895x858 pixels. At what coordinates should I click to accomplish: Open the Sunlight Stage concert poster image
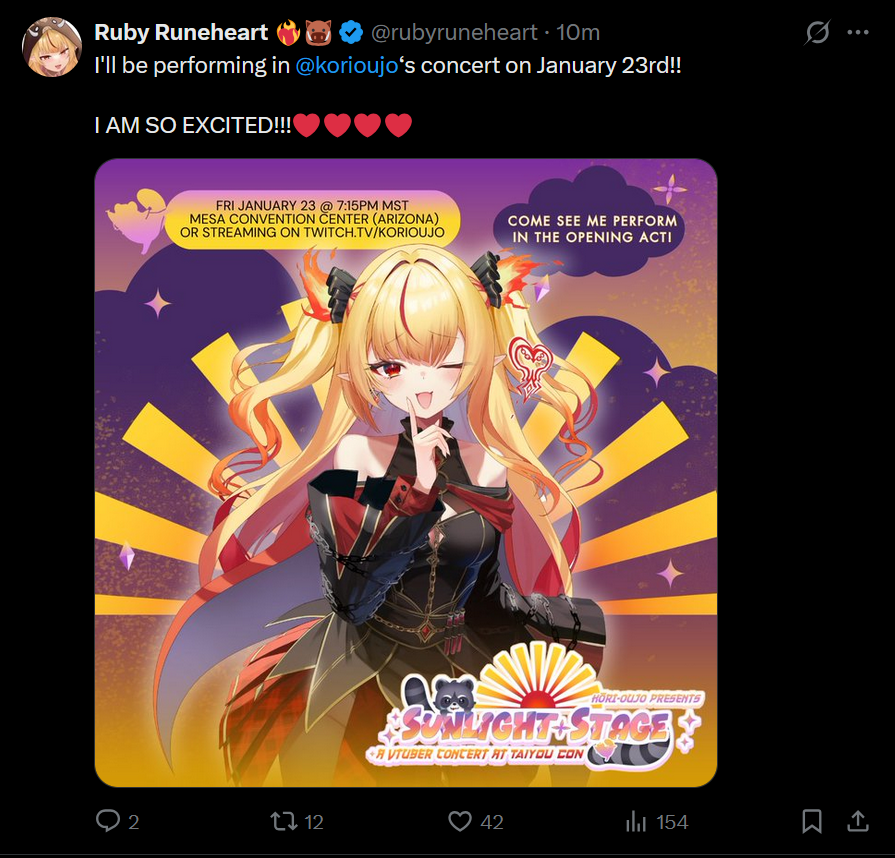click(x=406, y=473)
